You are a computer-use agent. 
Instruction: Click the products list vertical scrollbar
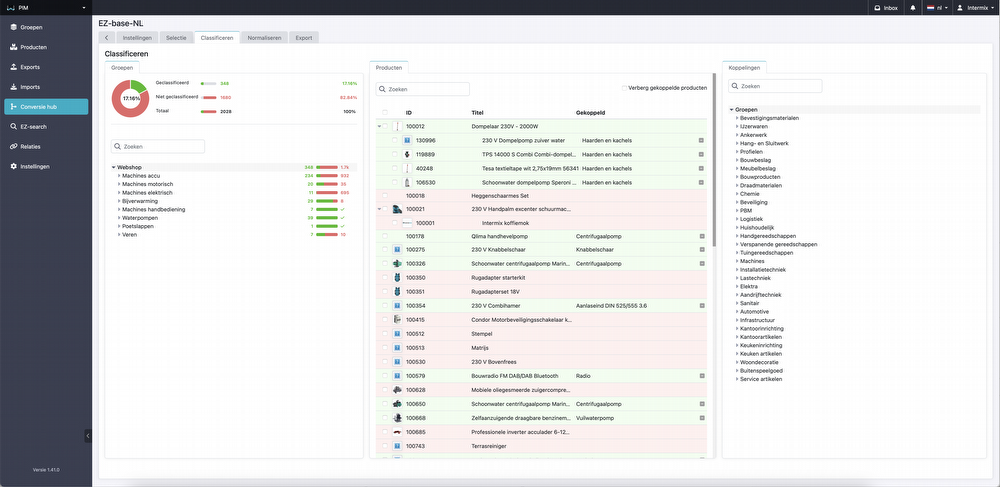click(x=714, y=159)
